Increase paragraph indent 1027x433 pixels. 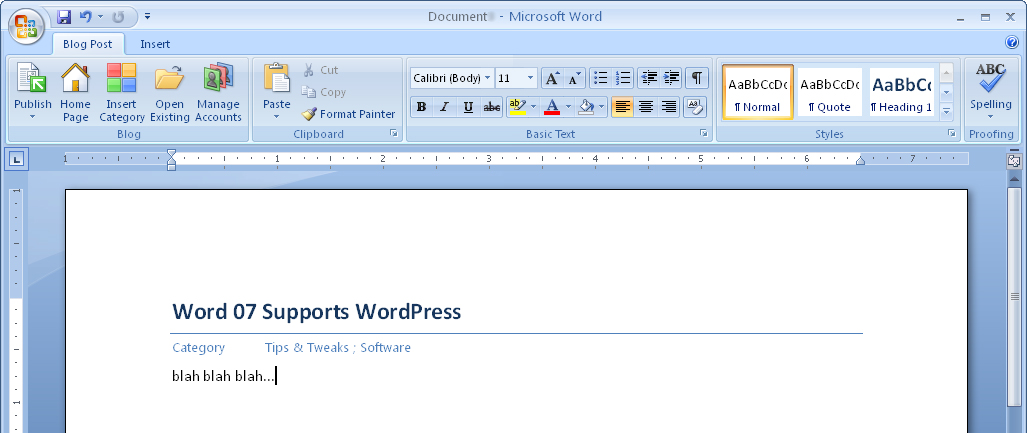click(x=671, y=78)
